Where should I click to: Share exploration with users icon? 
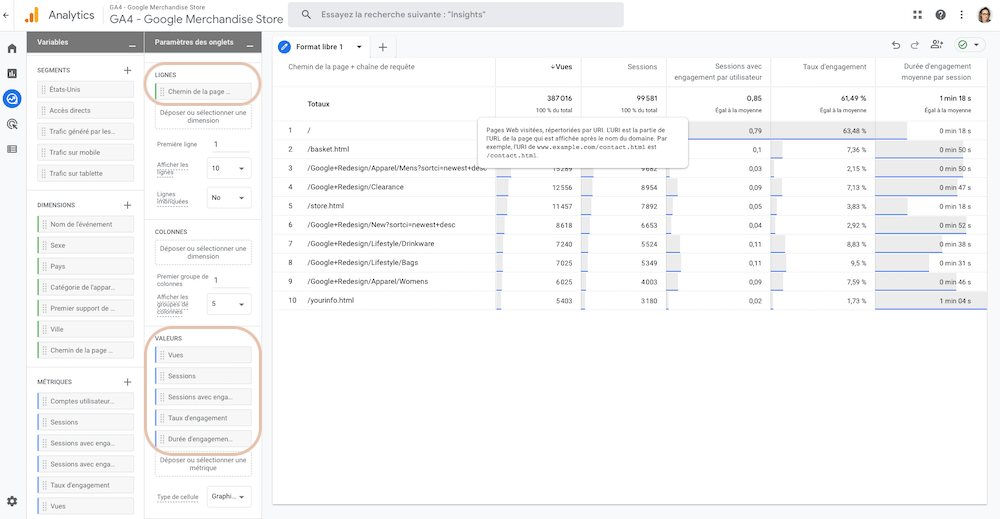[936, 45]
